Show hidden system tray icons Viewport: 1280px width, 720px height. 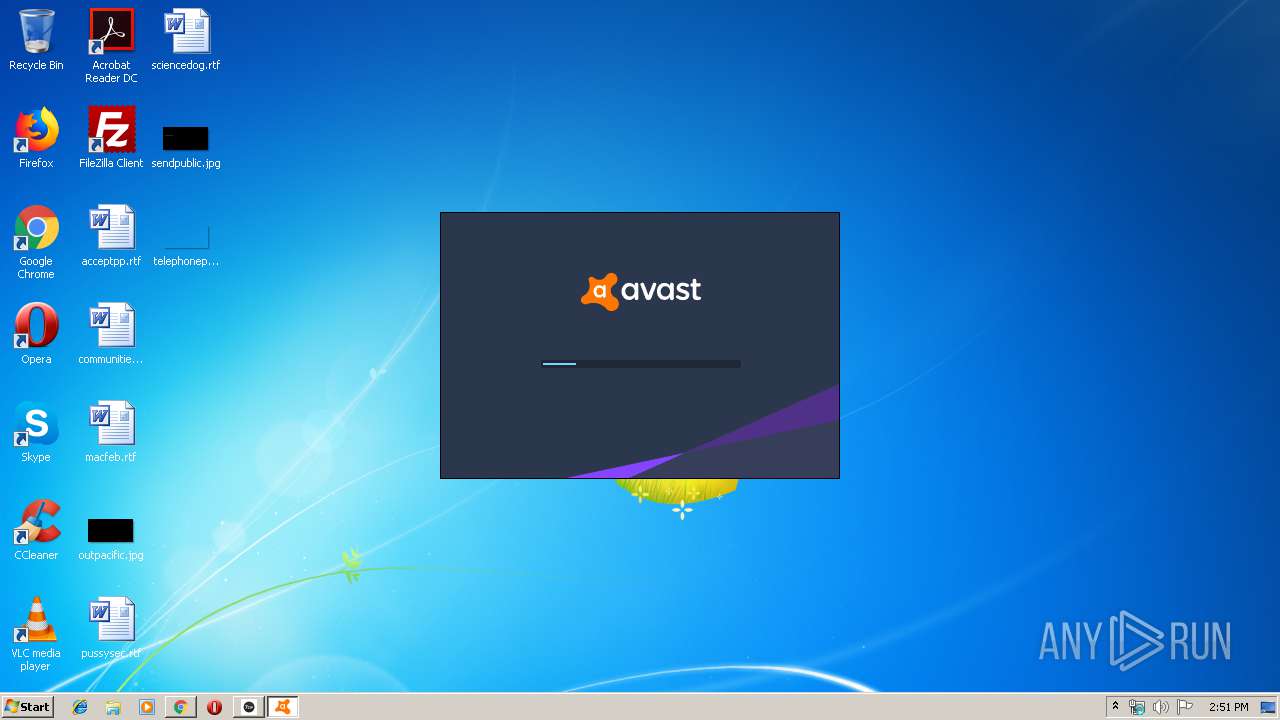coord(1115,707)
